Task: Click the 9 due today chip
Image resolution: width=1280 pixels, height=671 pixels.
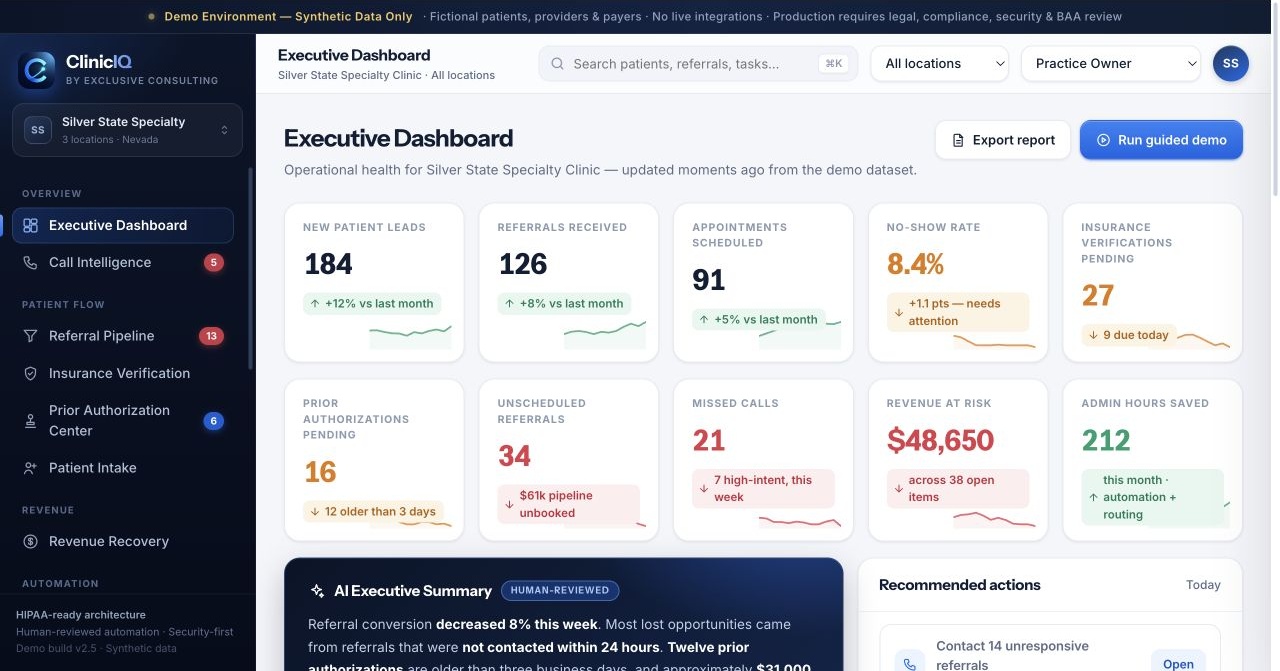Action: click(1130, 336)
